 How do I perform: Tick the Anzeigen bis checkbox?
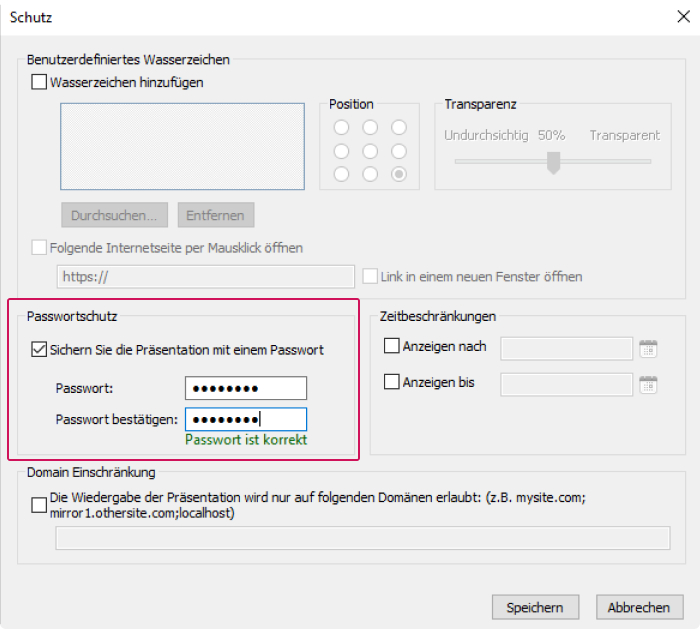[392, 382]
